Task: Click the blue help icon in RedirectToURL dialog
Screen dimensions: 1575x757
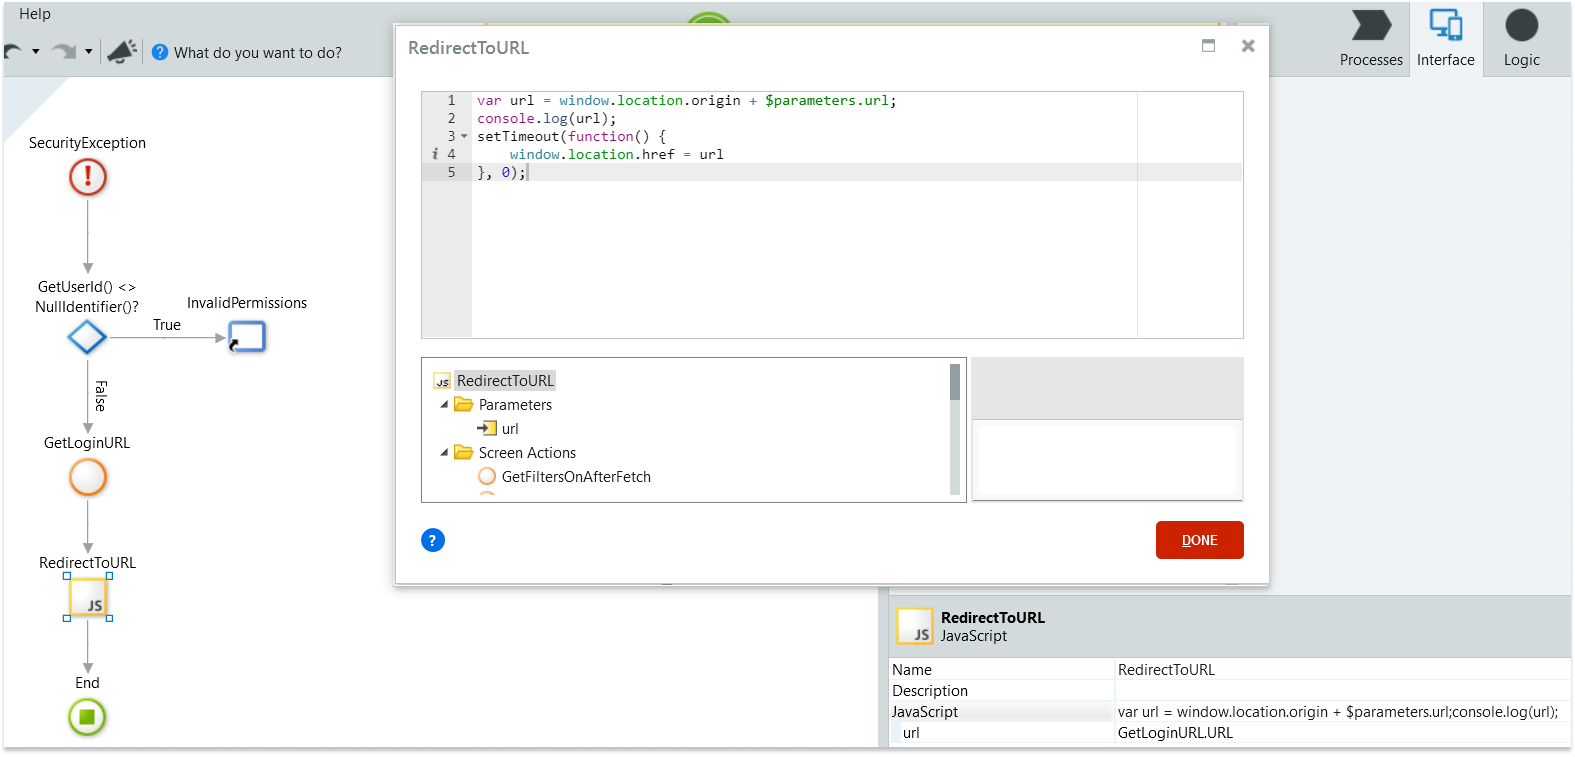Action: (433, 540)
